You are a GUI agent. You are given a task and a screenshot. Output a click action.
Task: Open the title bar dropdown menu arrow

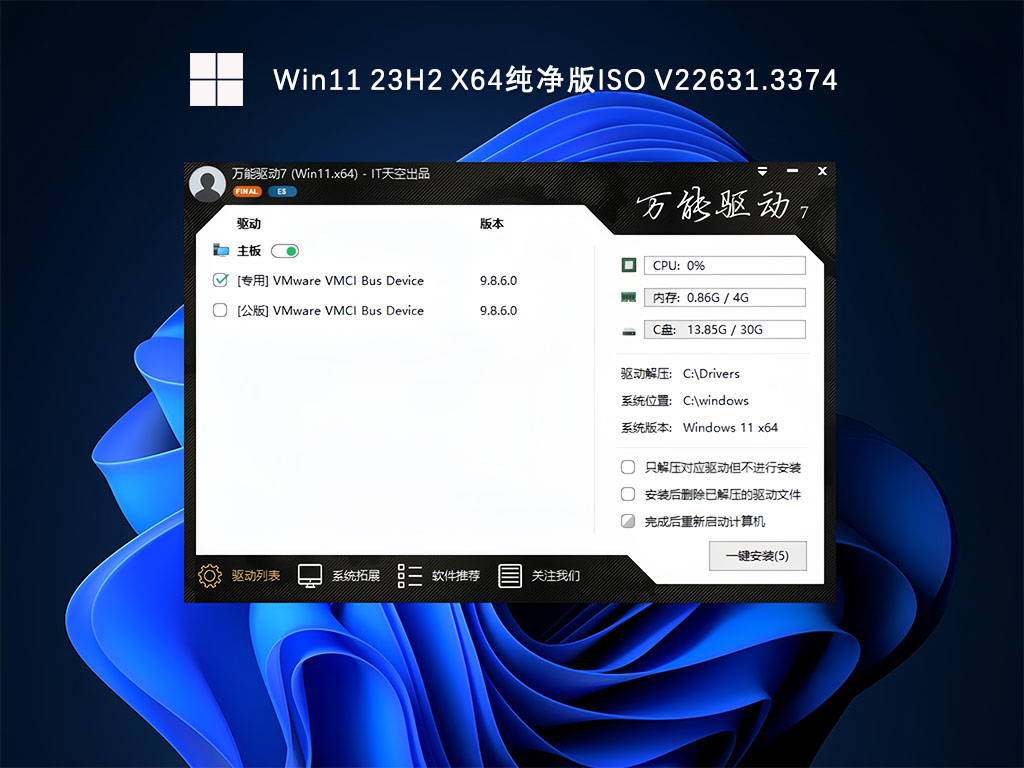[x=763, y=172]
